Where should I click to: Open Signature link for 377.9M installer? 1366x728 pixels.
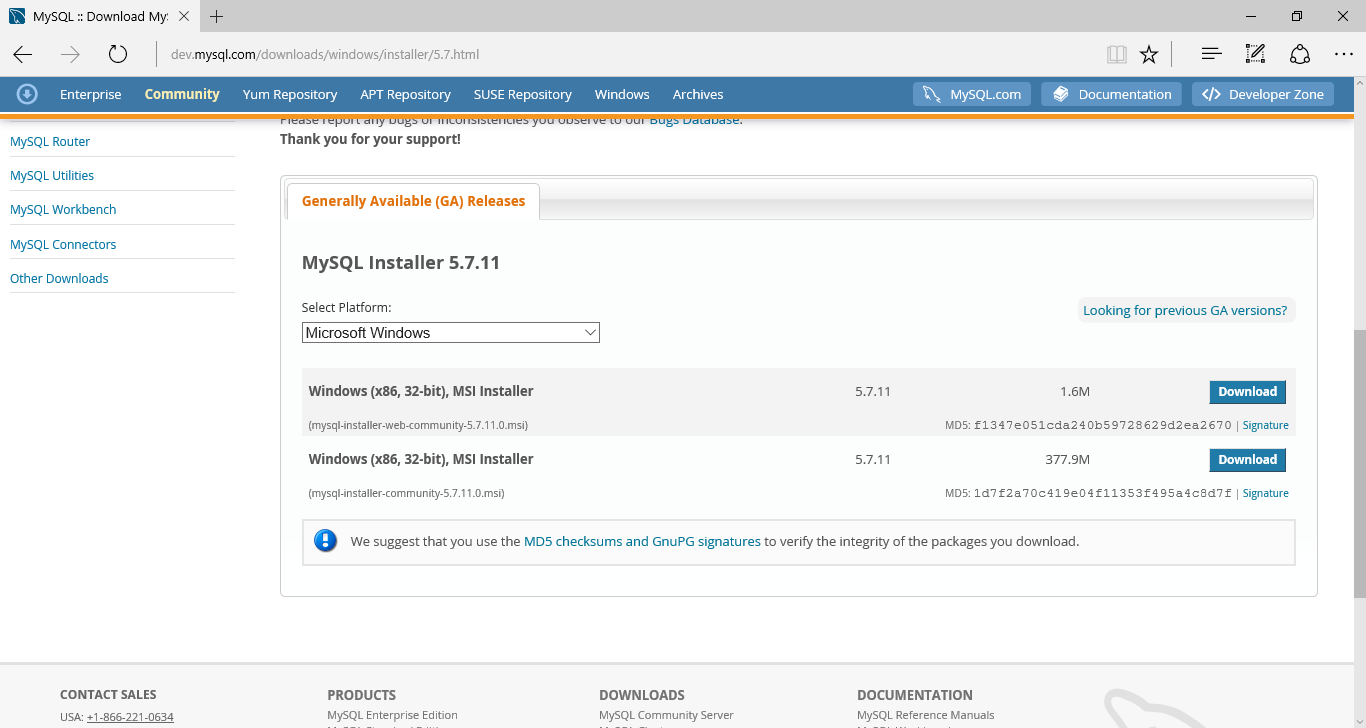point(1265,493)
